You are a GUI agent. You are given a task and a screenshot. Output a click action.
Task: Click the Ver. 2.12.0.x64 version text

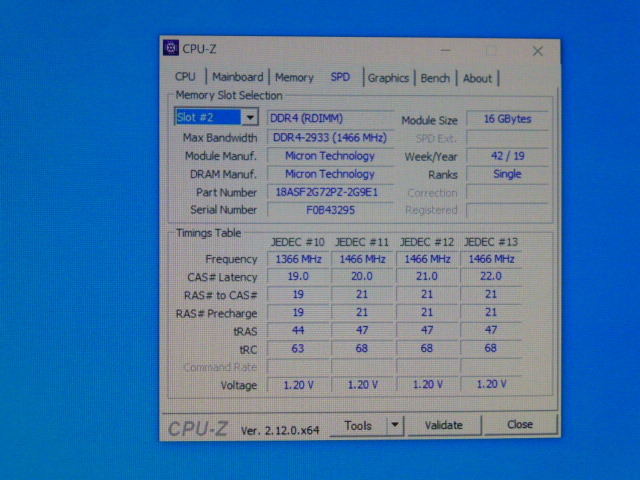[280, 430]
